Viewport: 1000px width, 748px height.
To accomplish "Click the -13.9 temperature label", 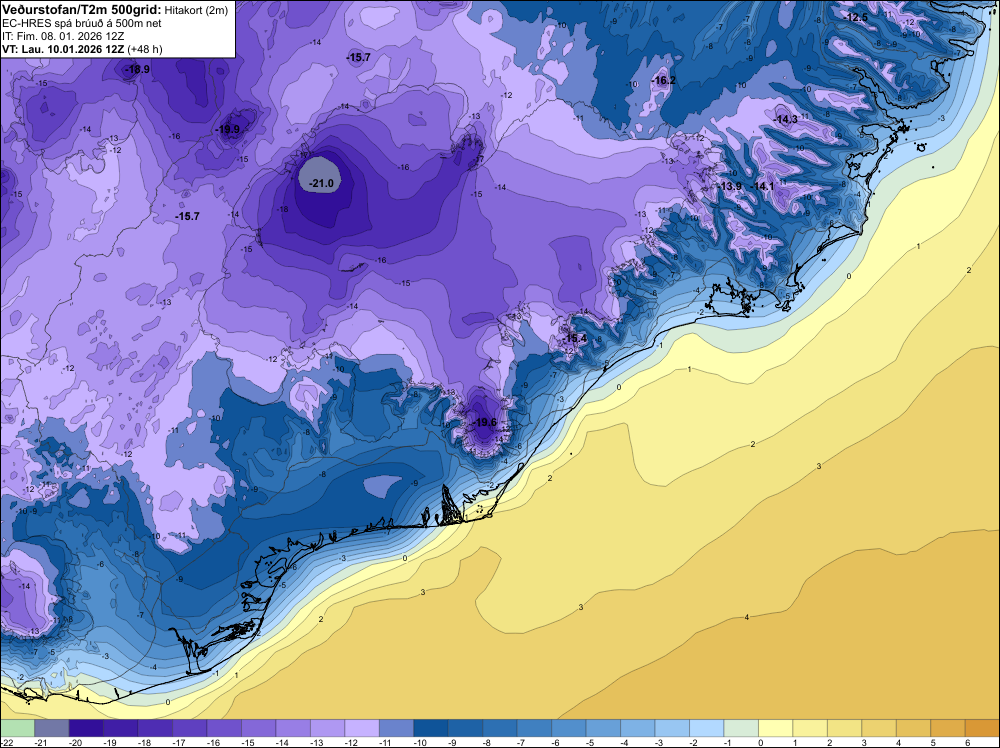I will [730, 186].
